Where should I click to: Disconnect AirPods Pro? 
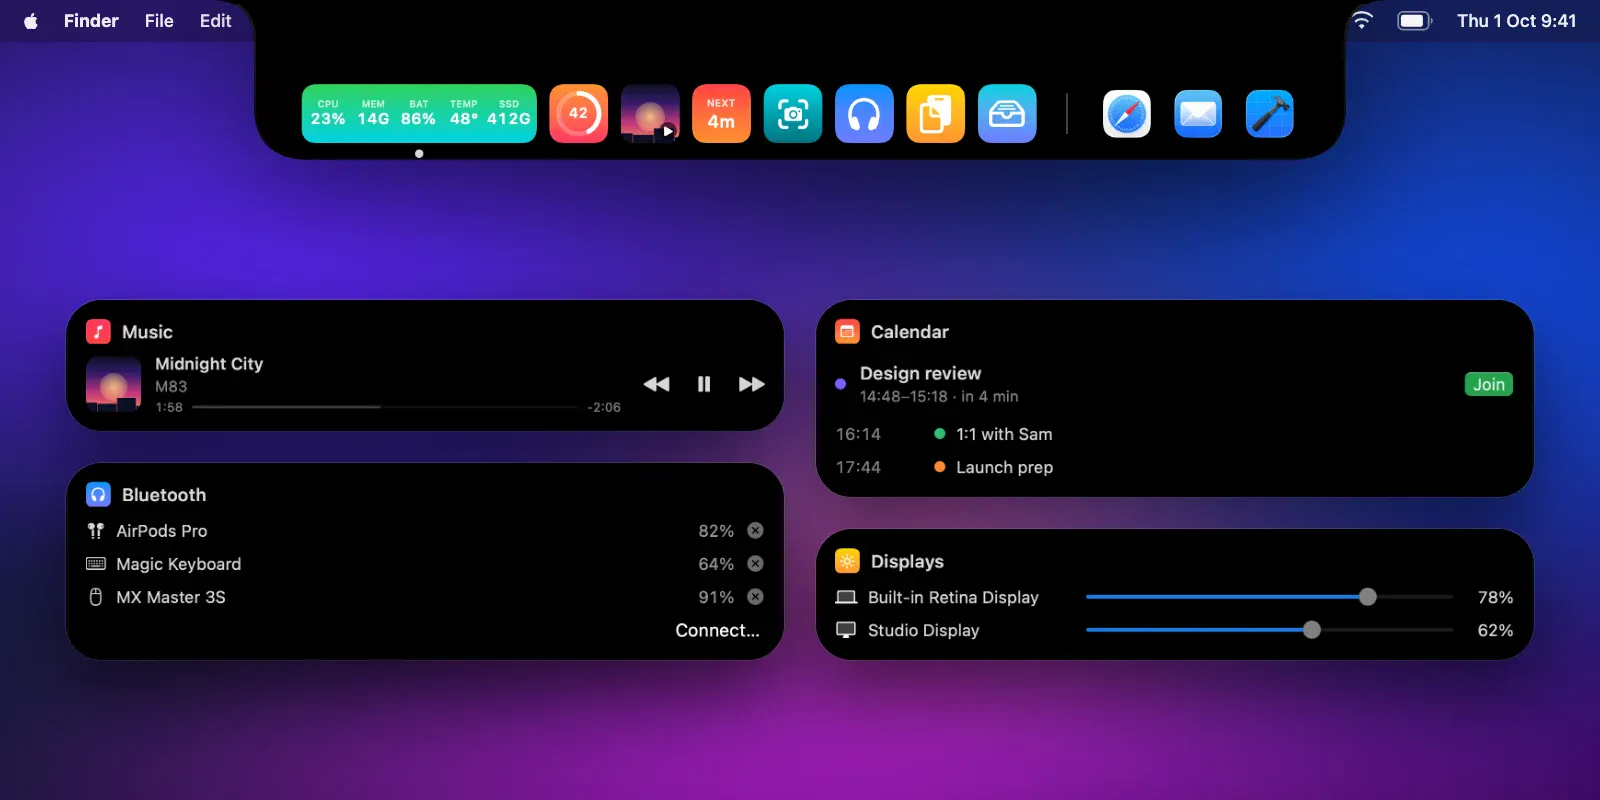[x=756, y=531]
